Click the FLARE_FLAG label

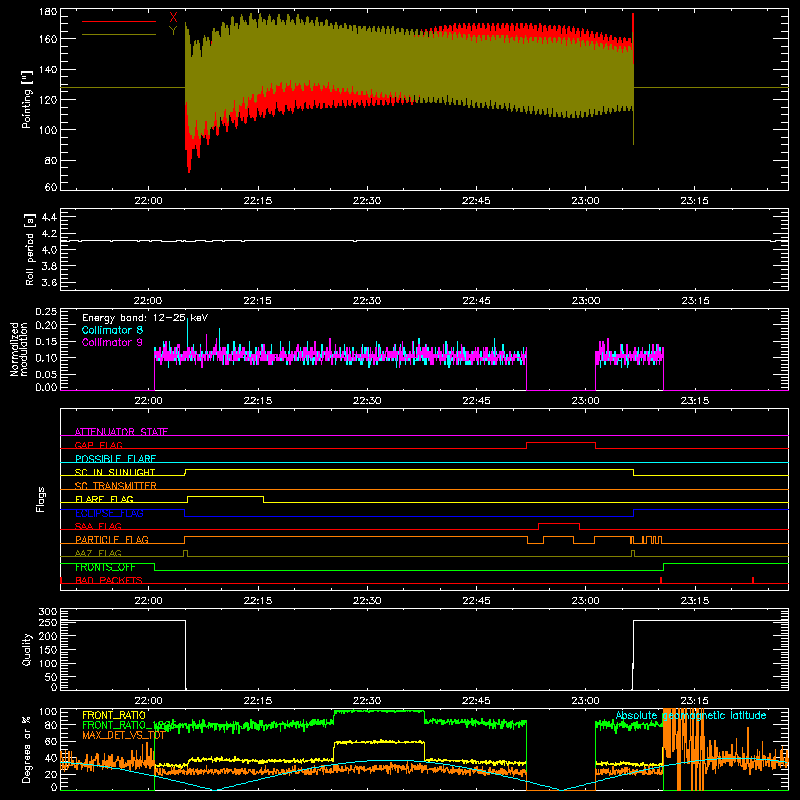pyautogui.click(x=104, y=499)
